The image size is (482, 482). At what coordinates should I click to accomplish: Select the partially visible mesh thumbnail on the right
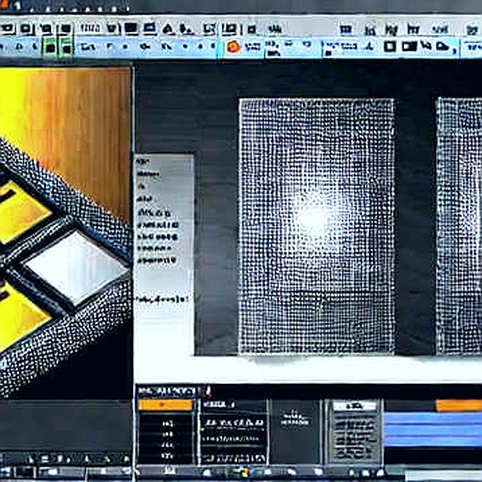(x=459, y=226)
